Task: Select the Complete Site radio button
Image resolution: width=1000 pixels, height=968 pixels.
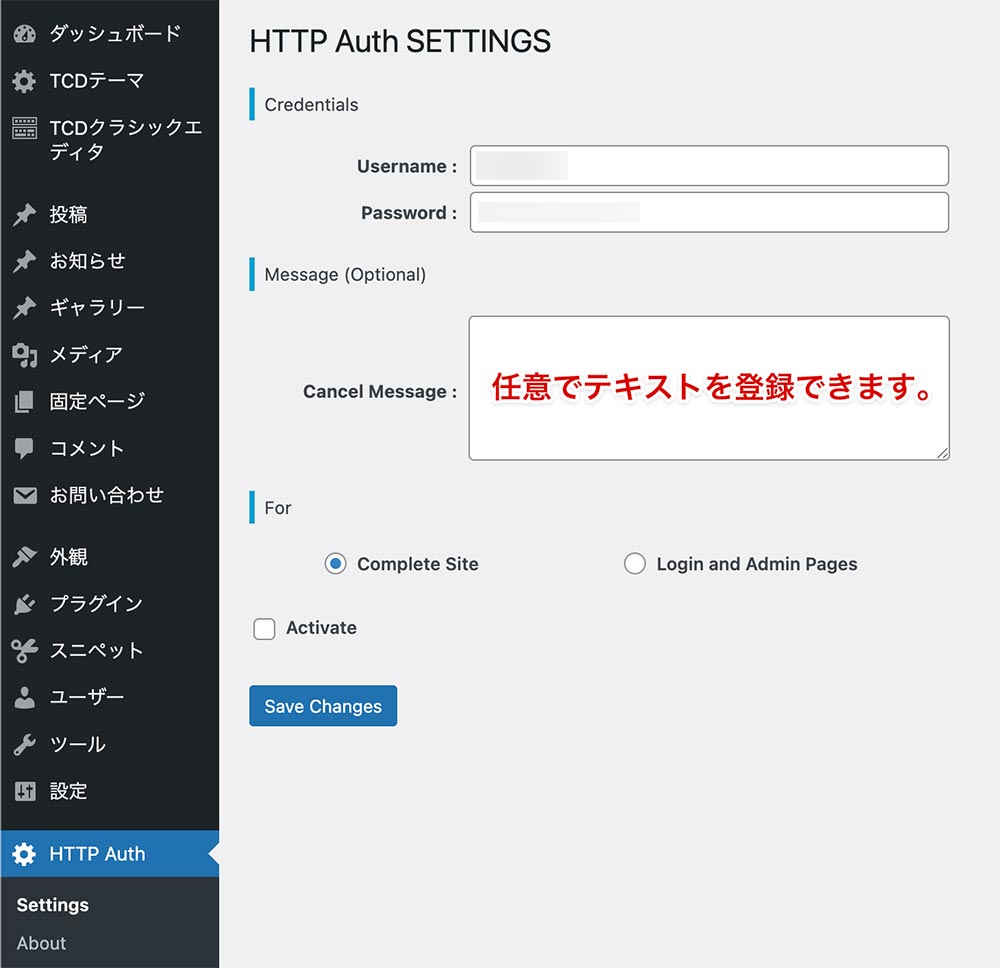Action: pos(335,564)
